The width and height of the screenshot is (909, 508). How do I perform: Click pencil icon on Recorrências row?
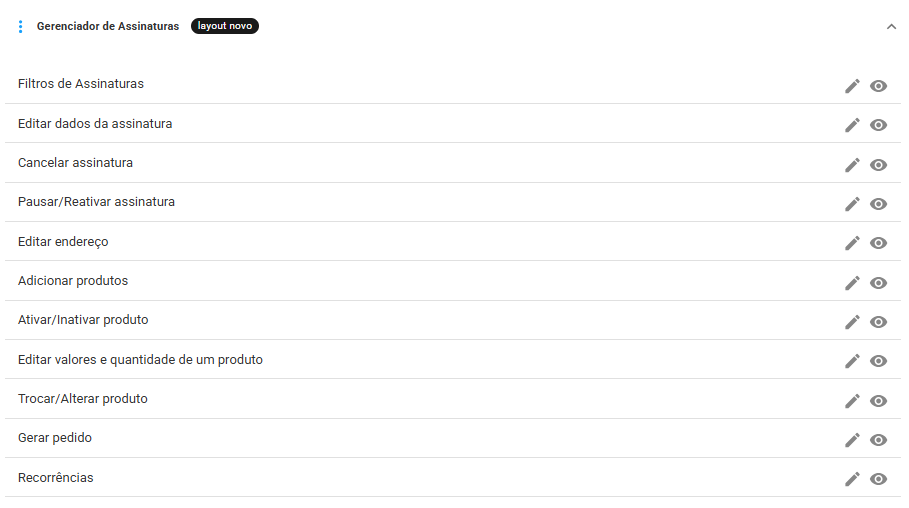[852, 479]
